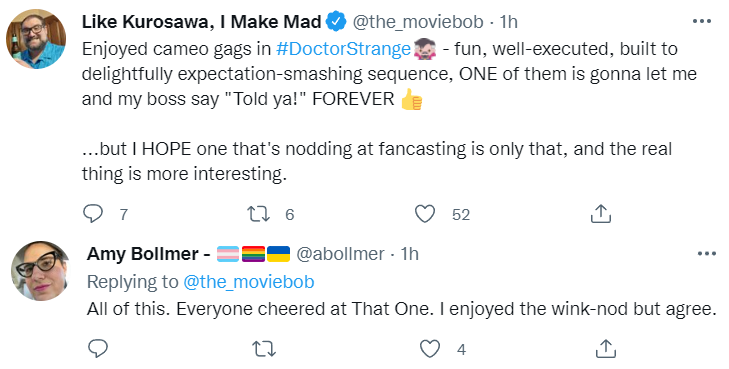Retweet Amy Bollmer's reply

pyautogui.click(x=264, y=349)
